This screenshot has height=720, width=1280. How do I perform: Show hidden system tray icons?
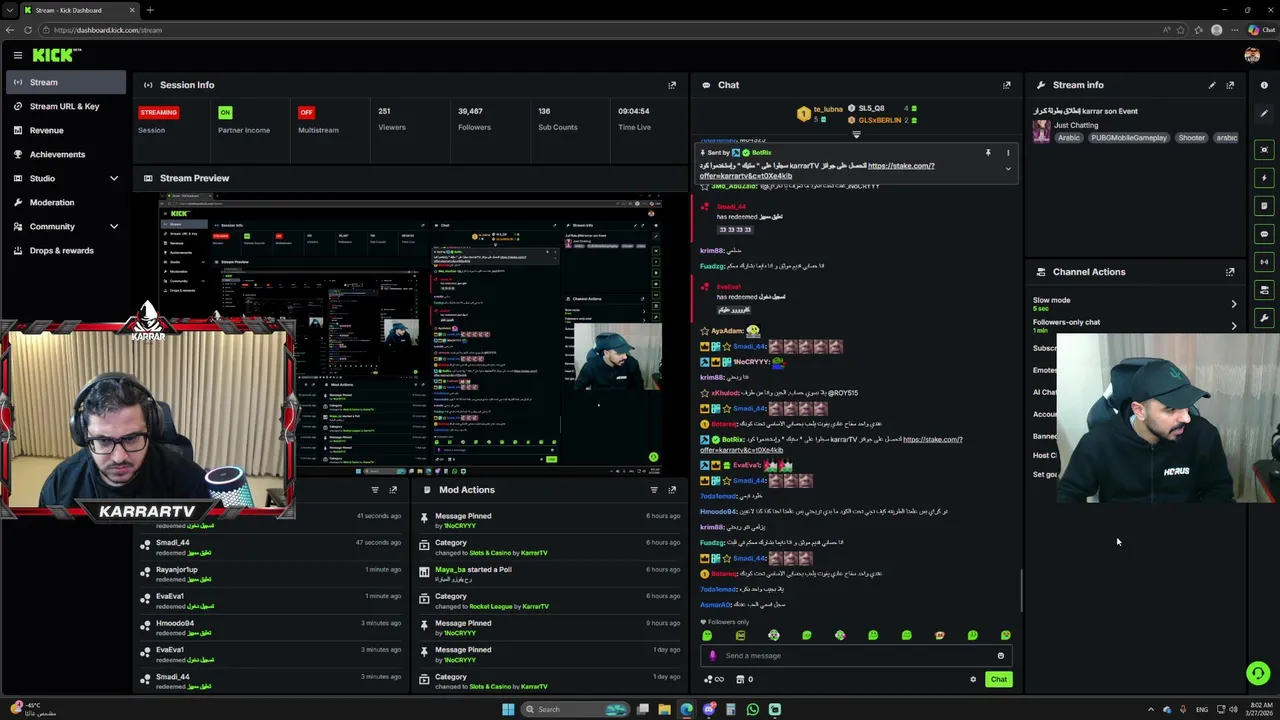pos(1151,710)
